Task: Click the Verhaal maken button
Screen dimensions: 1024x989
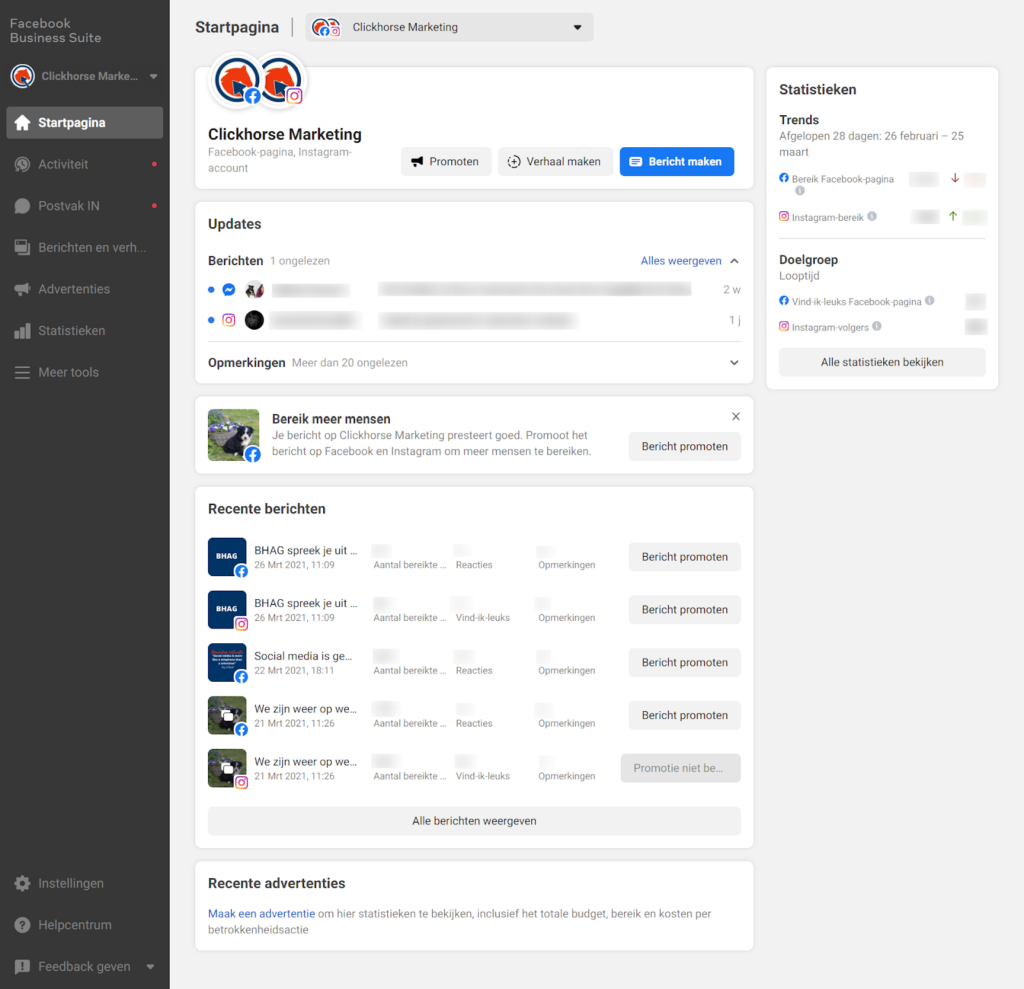Action: 554,161
